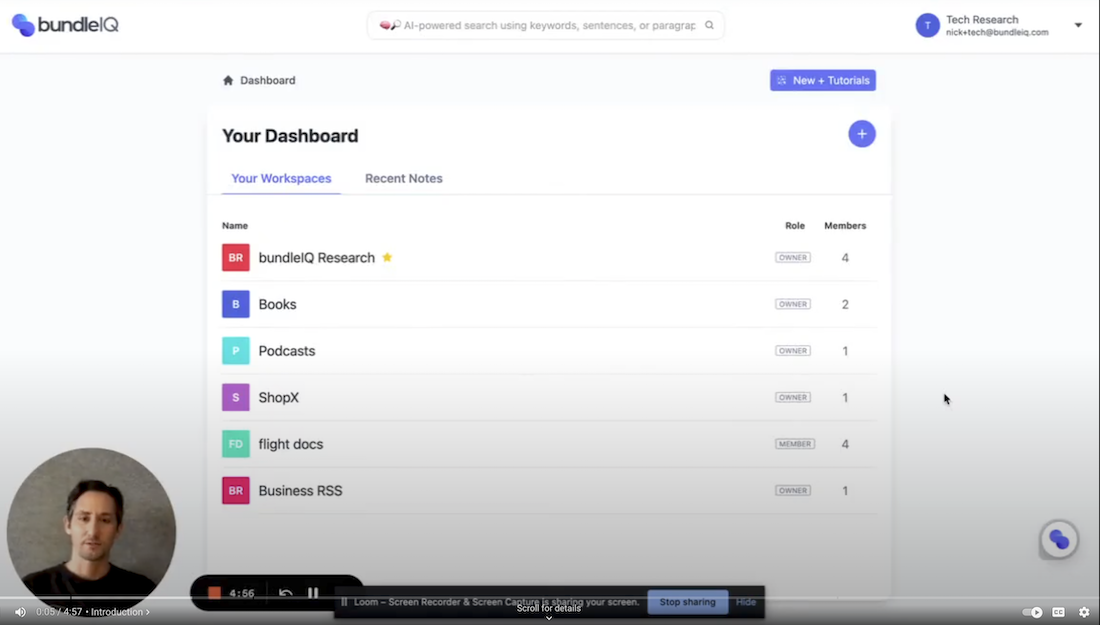Switch to the Recent Notes tab
The height and width of the screenshot is (625, 1100).
click(x=403, y=178)
